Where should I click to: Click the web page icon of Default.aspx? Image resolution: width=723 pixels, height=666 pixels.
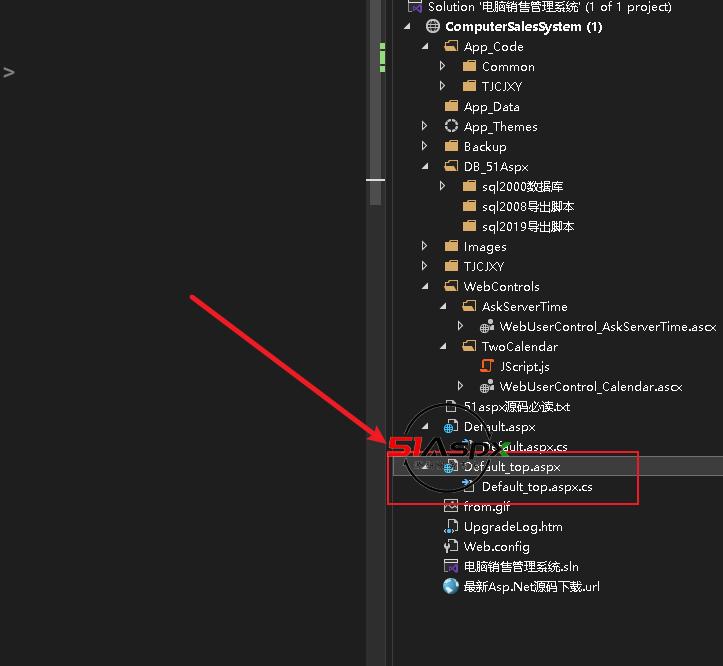pos(451,426)
